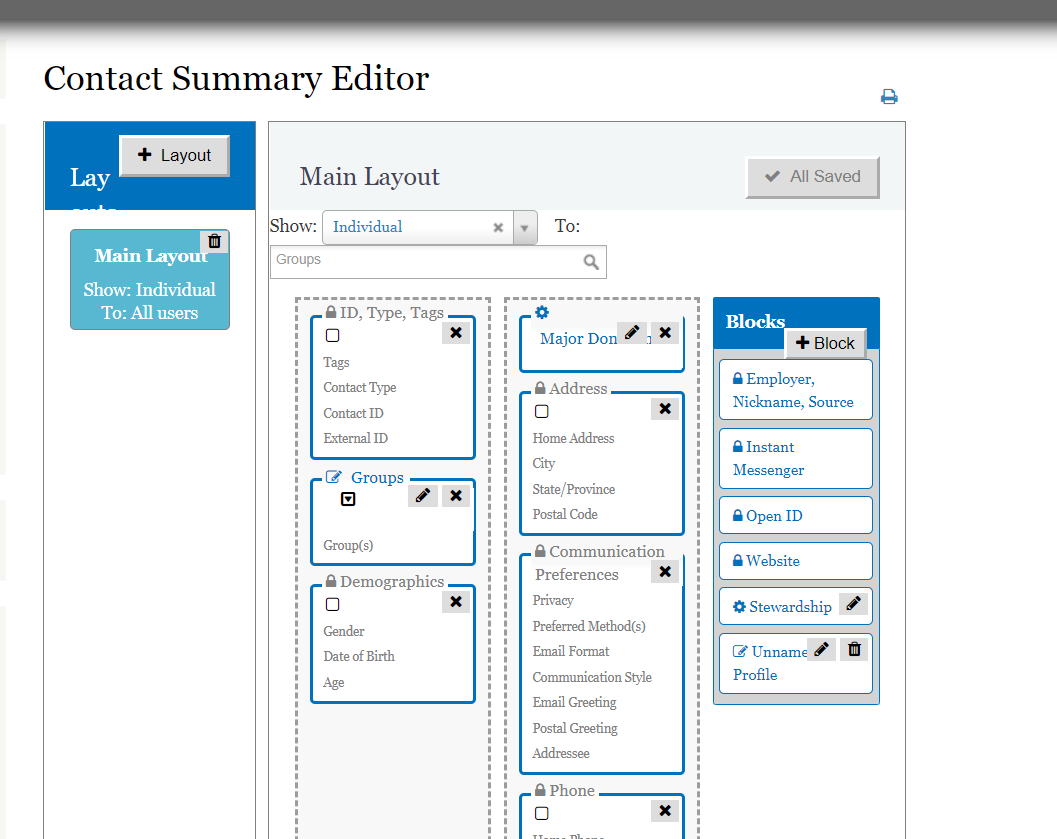Click the Main Layout title heading
This screenshot has height=839, width=1057.
pyautogui.click(x=369, y=177)
